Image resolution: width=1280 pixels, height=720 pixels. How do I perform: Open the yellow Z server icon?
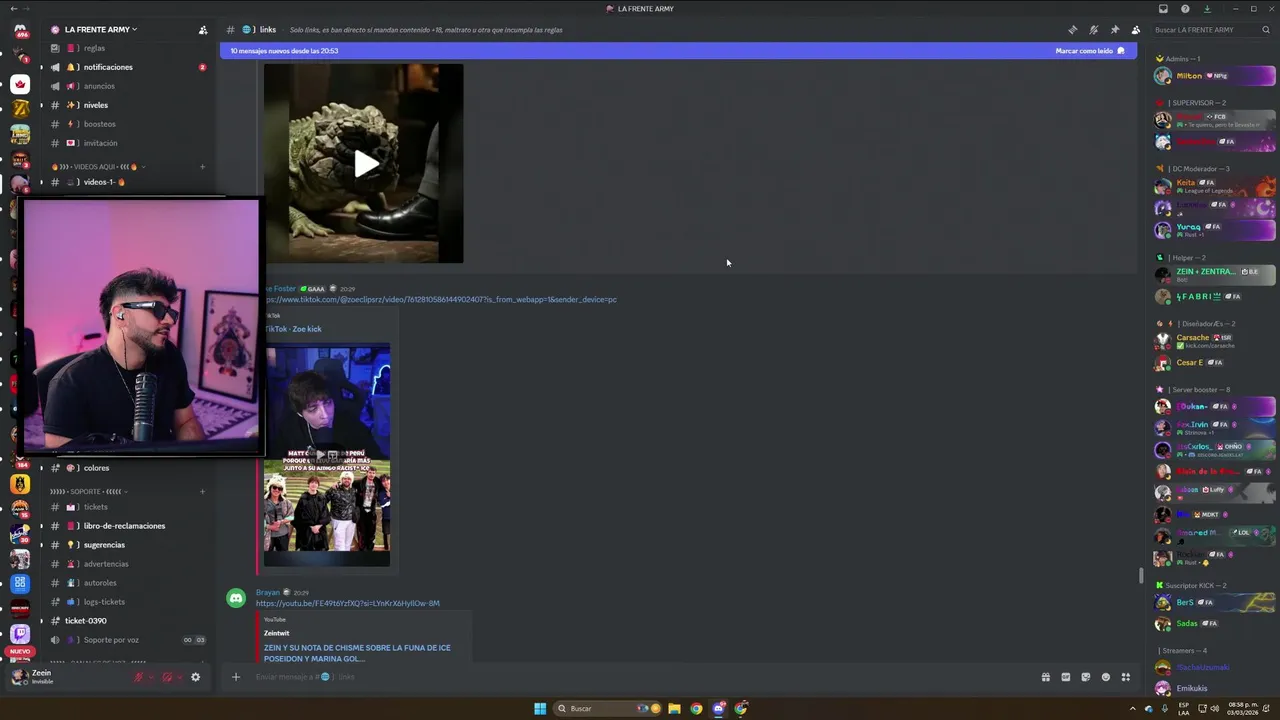coord(20,108)
